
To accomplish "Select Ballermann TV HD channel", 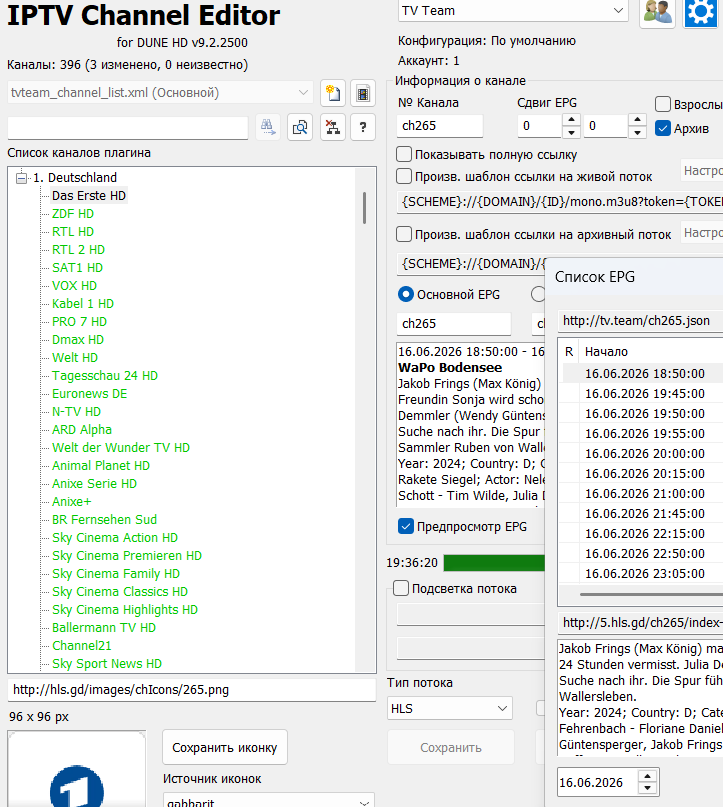I will coord(104,628).
